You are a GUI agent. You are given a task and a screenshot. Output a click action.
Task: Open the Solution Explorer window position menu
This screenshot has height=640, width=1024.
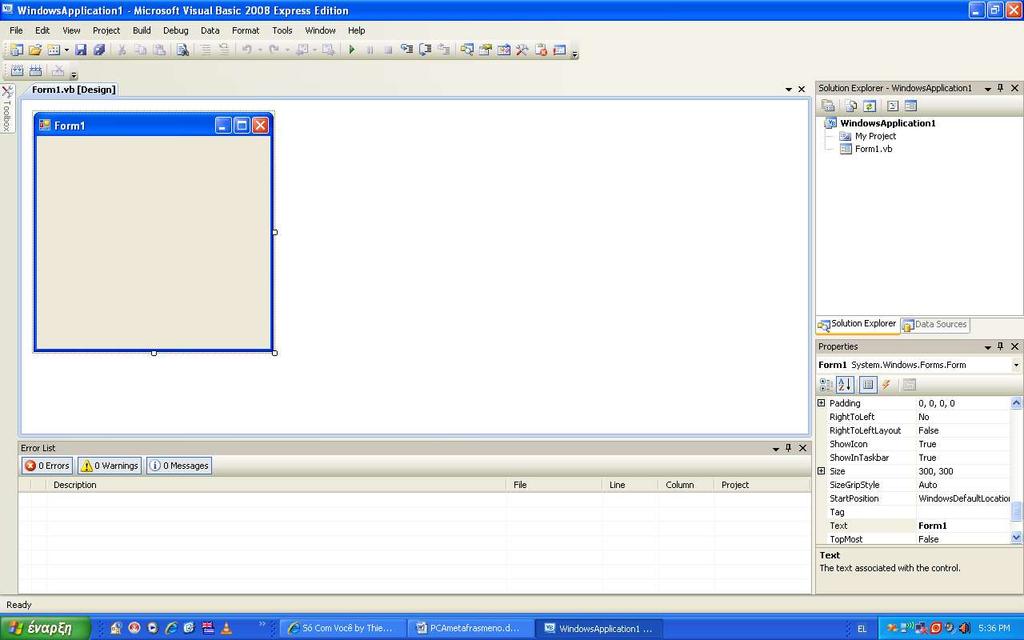click(987, 89)
